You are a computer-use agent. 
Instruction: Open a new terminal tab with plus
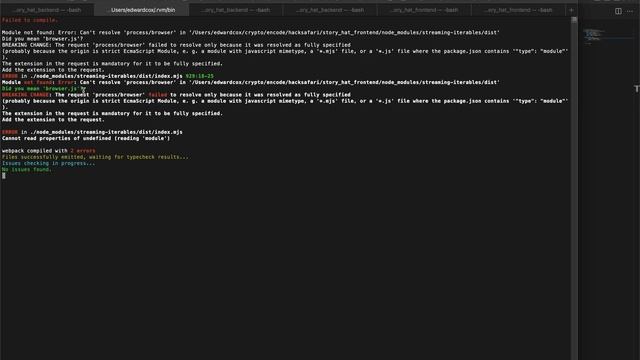571,10
